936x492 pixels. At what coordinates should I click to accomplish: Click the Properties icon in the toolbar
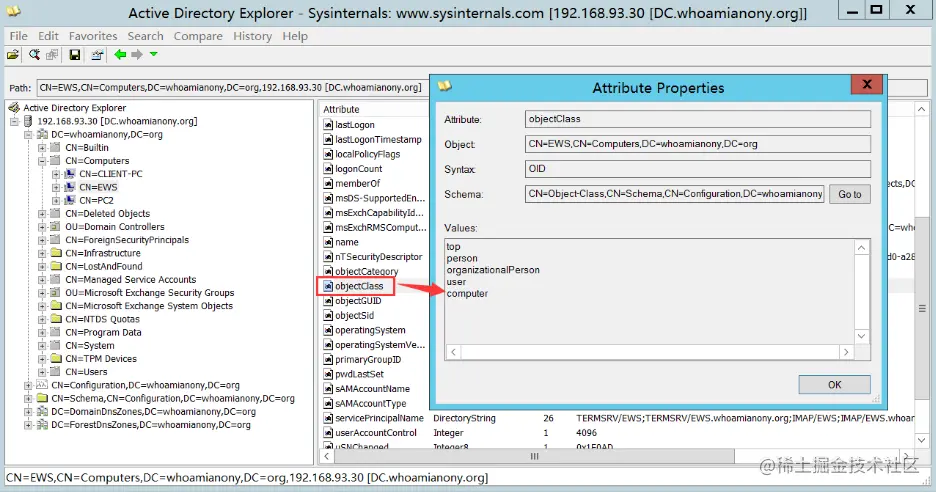(97, 55)
